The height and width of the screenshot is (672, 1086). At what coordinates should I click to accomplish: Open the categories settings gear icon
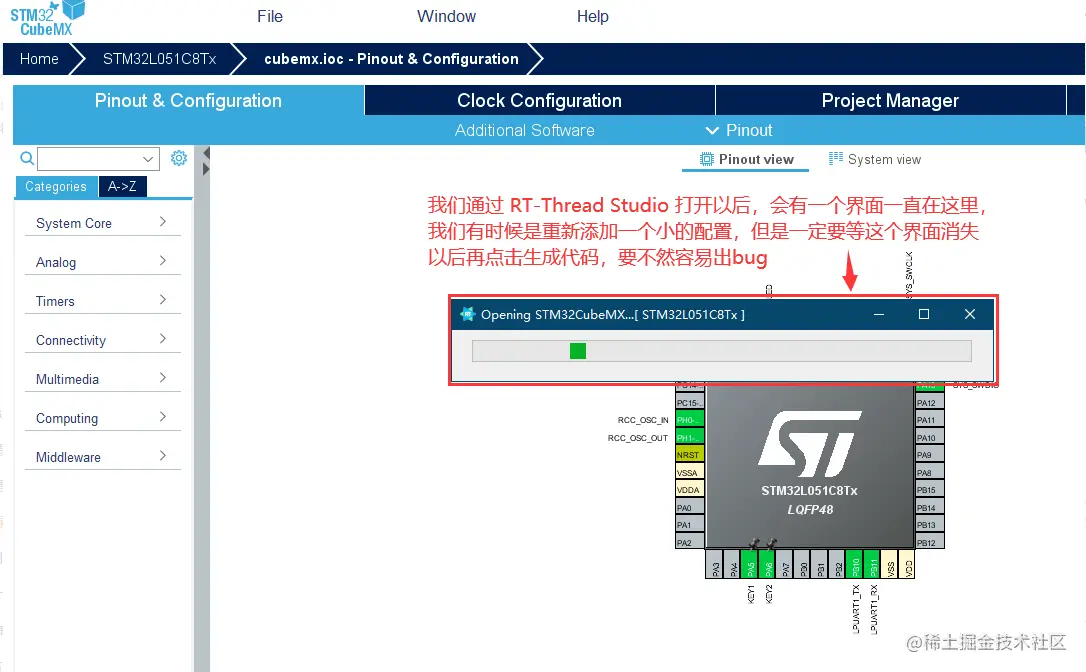click(179, 158)
